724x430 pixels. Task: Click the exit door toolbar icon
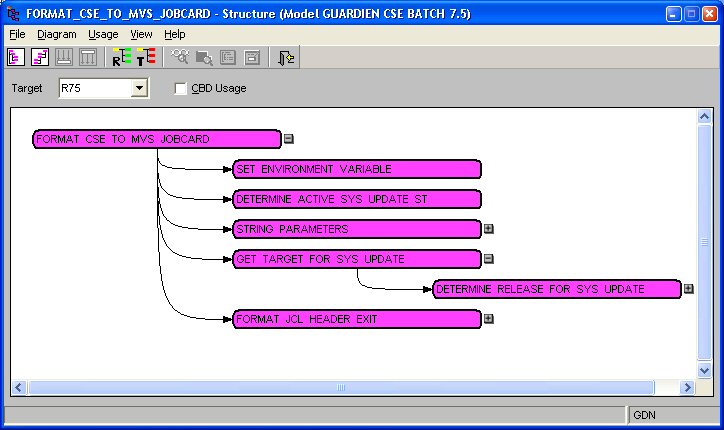click(x=286, y=58)
